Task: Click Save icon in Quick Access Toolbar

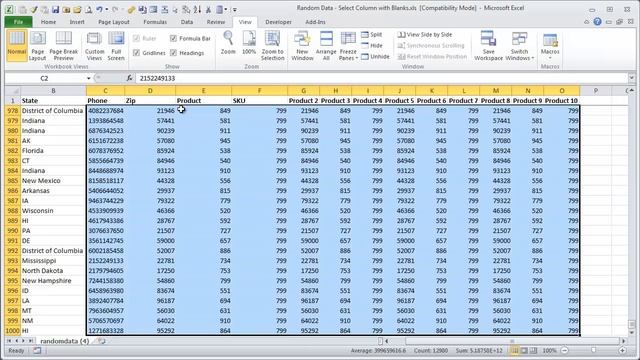Action: coord(55,9)
